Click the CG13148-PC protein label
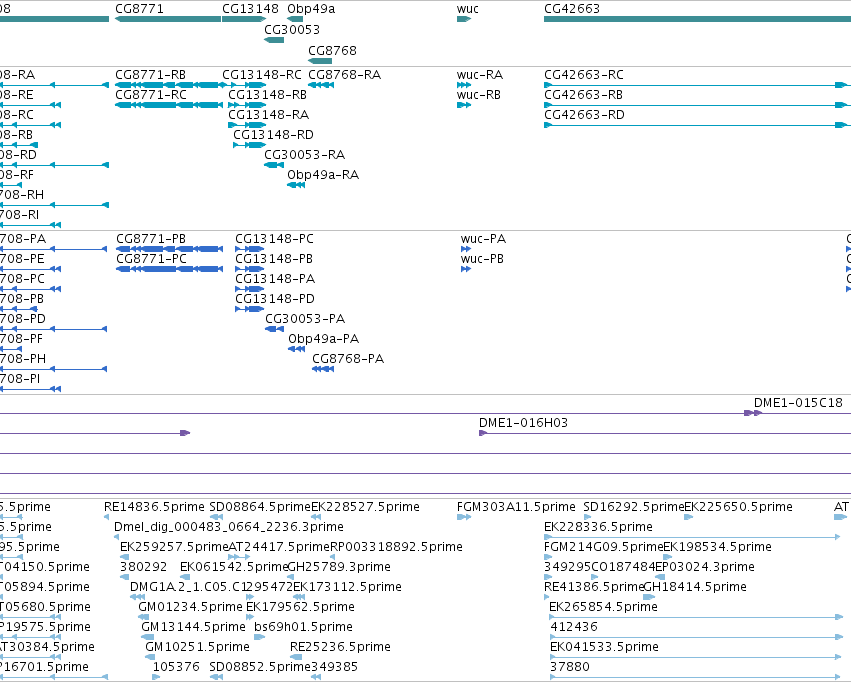The height and width of the screenshot is (682, 851). (x=274, y=239)
